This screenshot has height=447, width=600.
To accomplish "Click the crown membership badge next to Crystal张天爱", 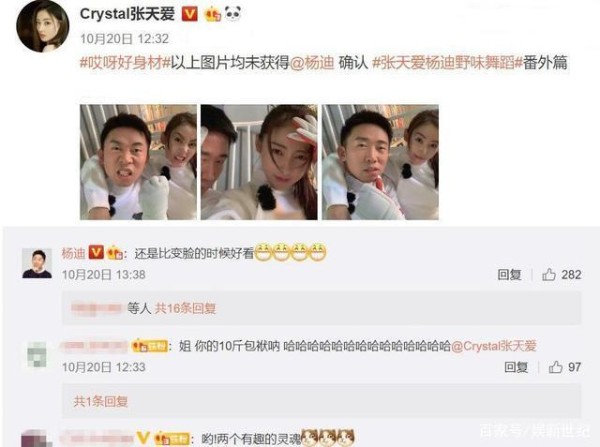I will [x=213, y=15].
